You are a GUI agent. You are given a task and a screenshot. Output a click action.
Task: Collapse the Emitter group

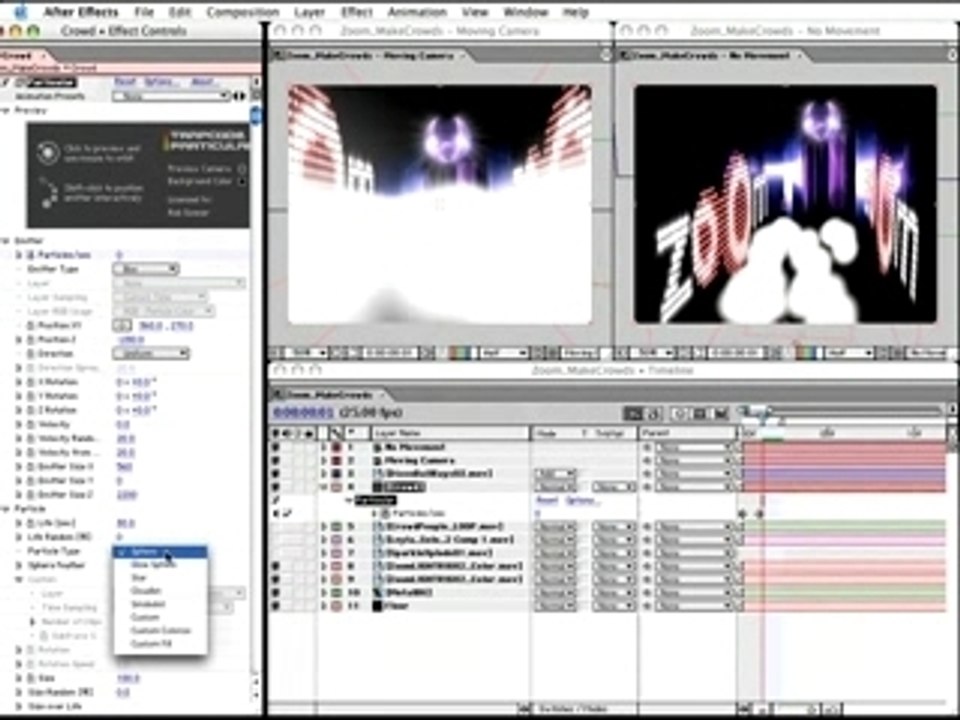point(6,241)
